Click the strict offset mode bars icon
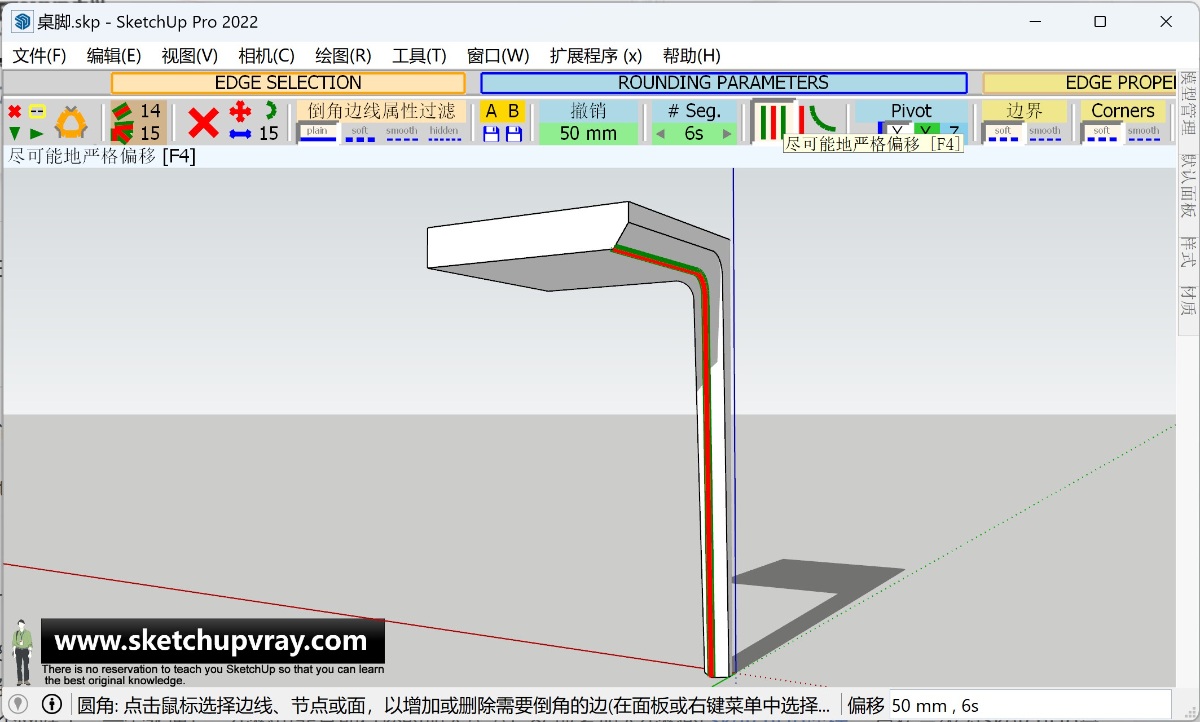This screenshot has width=1200, height=722. [771, 121]
